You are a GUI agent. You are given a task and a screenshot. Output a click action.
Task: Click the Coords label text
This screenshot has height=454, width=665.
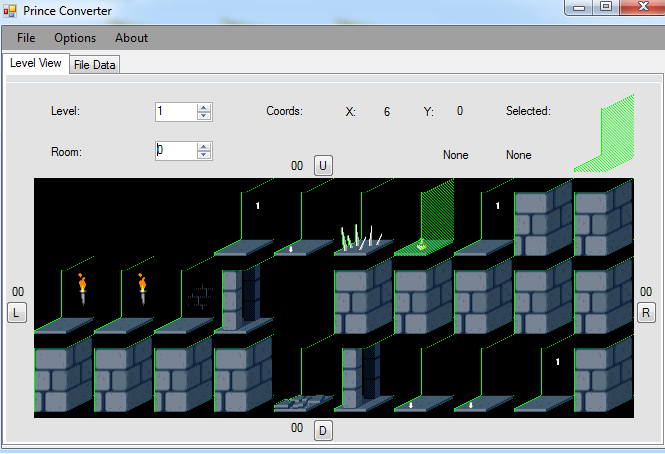click(x=284, y=111)
